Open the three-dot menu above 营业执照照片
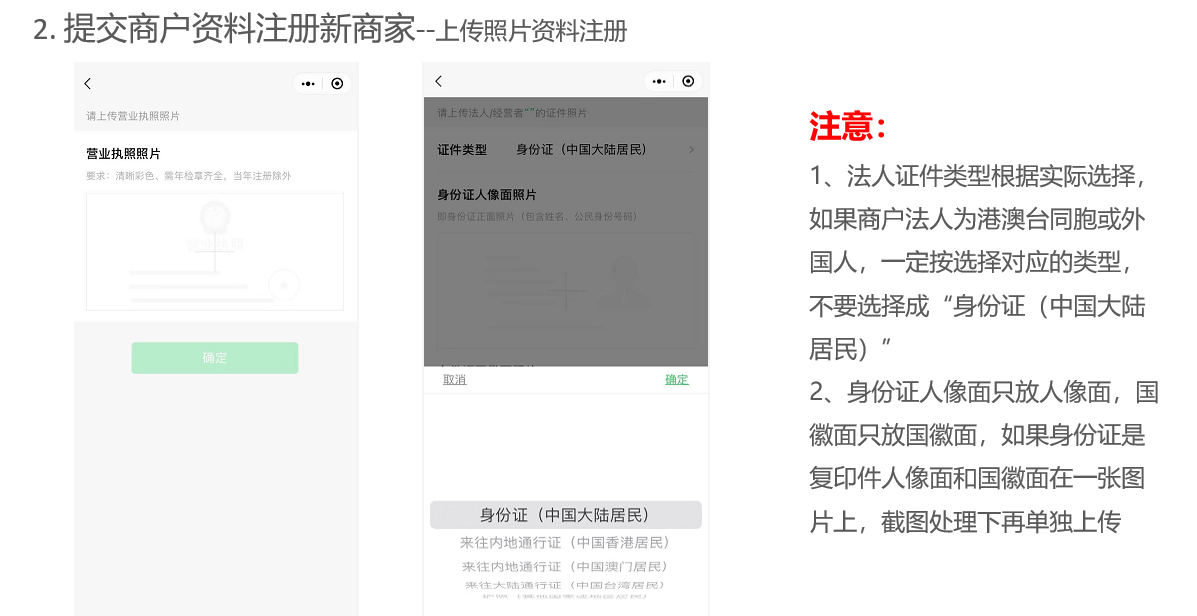 coord(308,84)
